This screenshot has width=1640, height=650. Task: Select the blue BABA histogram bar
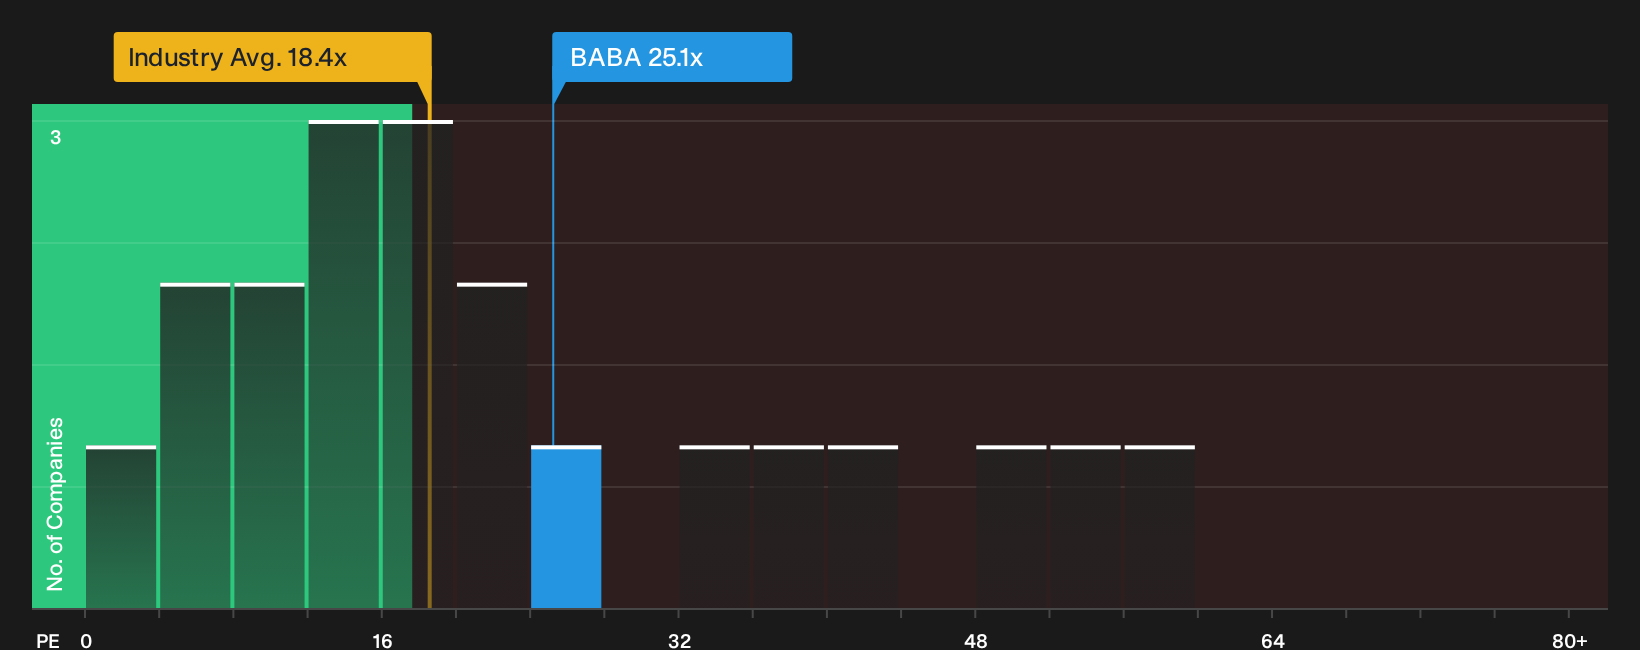coord(566,527)
